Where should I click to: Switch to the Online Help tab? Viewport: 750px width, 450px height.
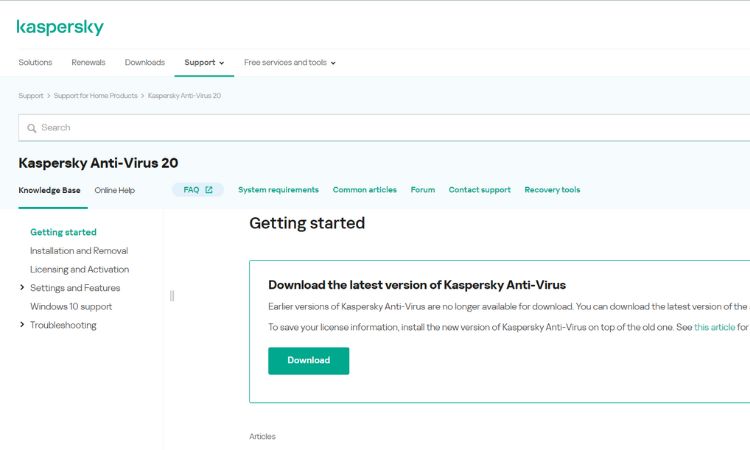tap(115, 190)
